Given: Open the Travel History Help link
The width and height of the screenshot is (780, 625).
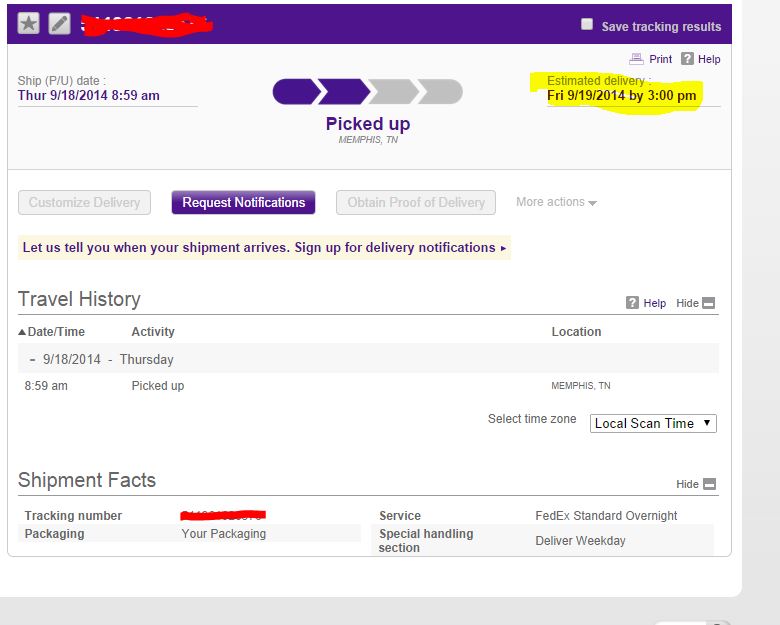Looking at the screenshot, I should coord(654,303).
